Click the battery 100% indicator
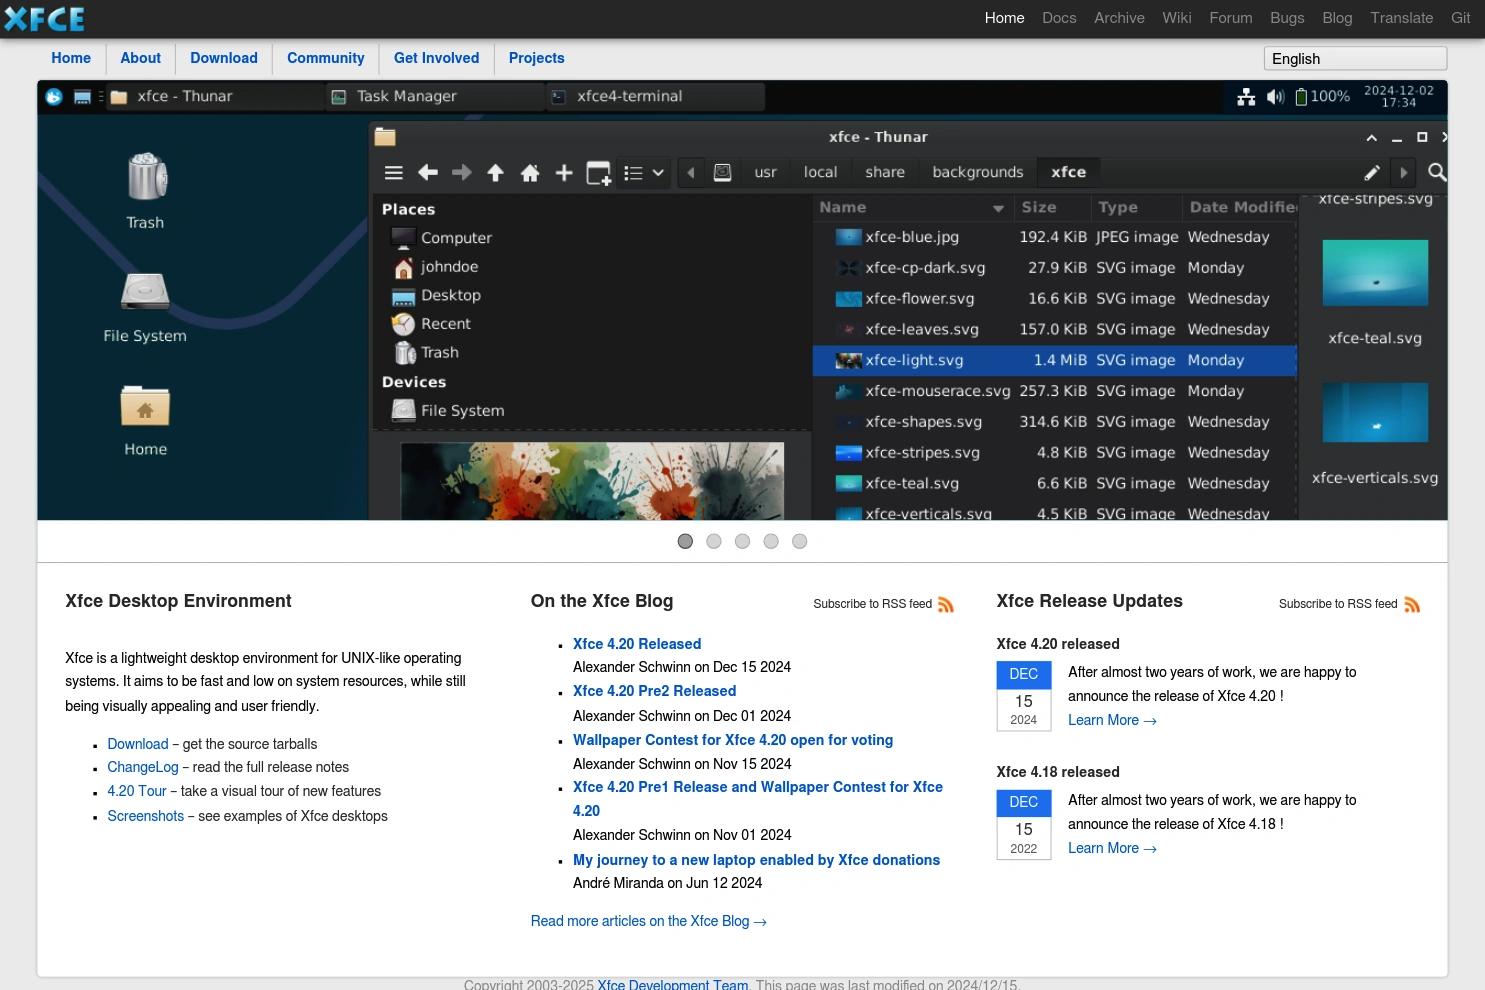 (x=1322, y=96)
